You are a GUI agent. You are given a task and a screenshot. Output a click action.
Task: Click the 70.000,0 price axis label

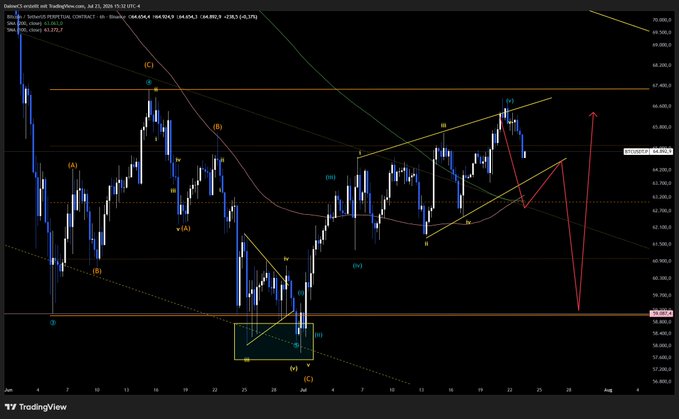click(x=662, y=20)
